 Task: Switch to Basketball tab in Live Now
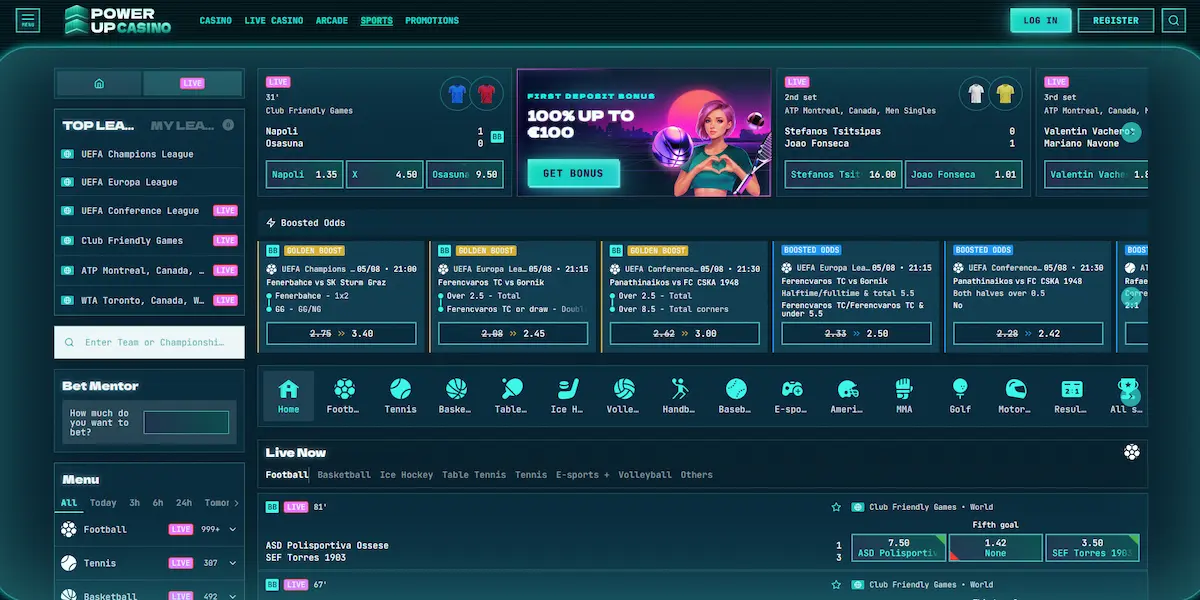[x=344, y=475]
